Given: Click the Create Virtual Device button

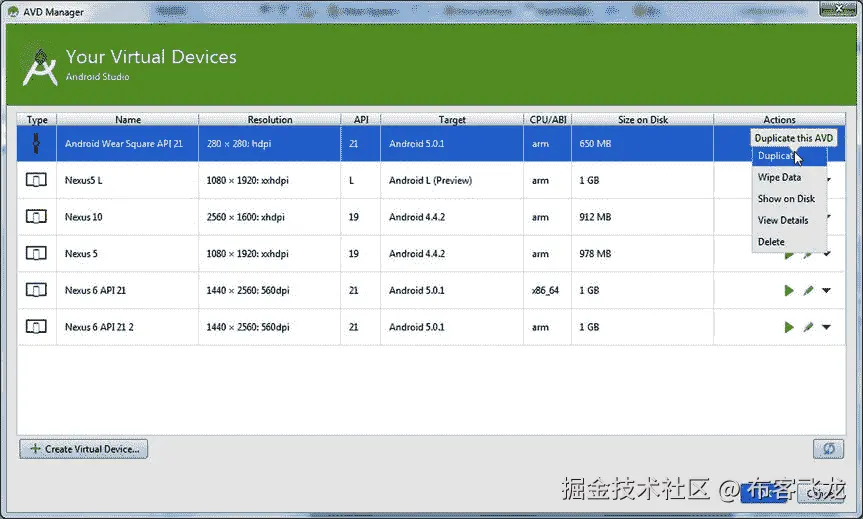Looking at the screenshot, I should [84, 449].
